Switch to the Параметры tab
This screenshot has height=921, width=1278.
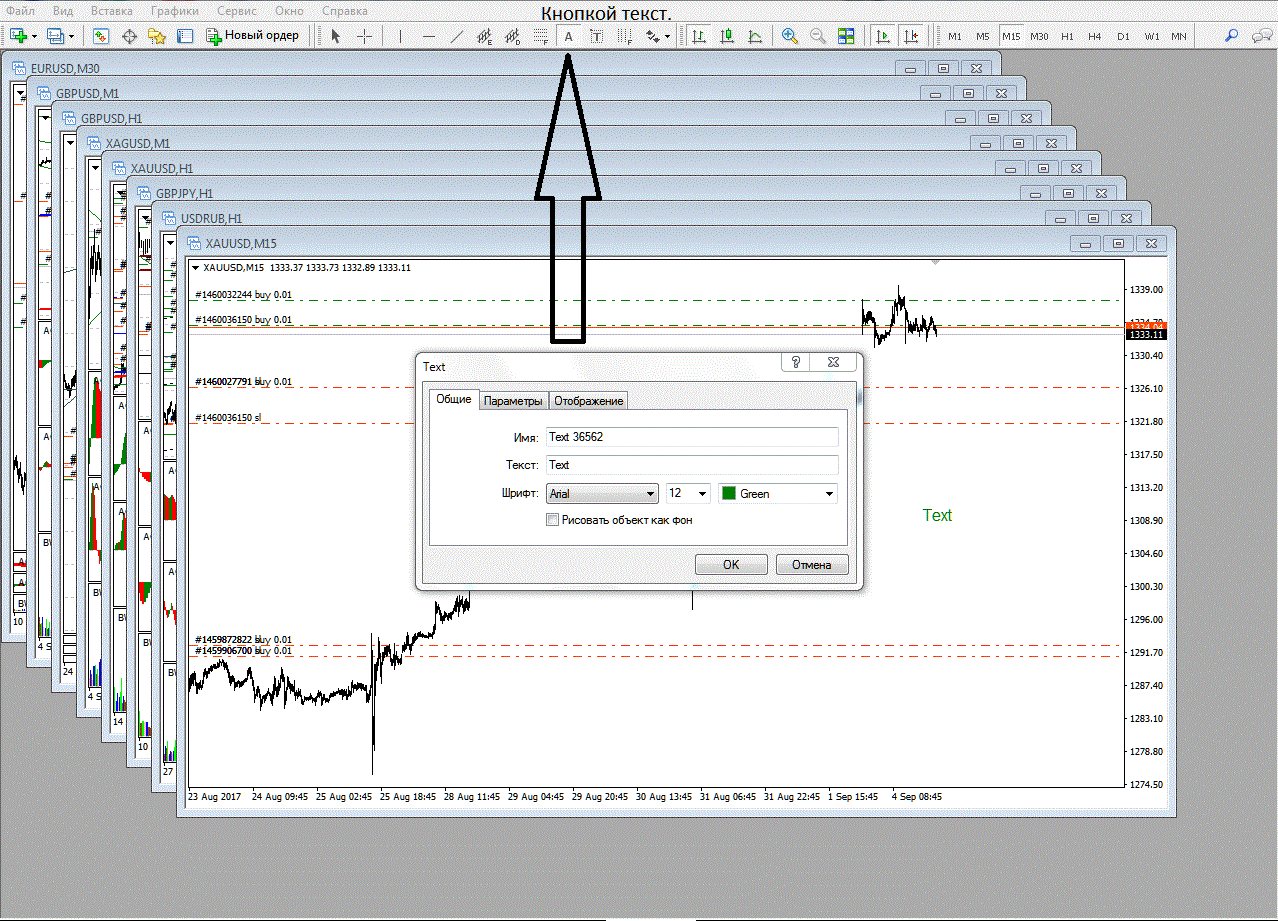(514, 401)
